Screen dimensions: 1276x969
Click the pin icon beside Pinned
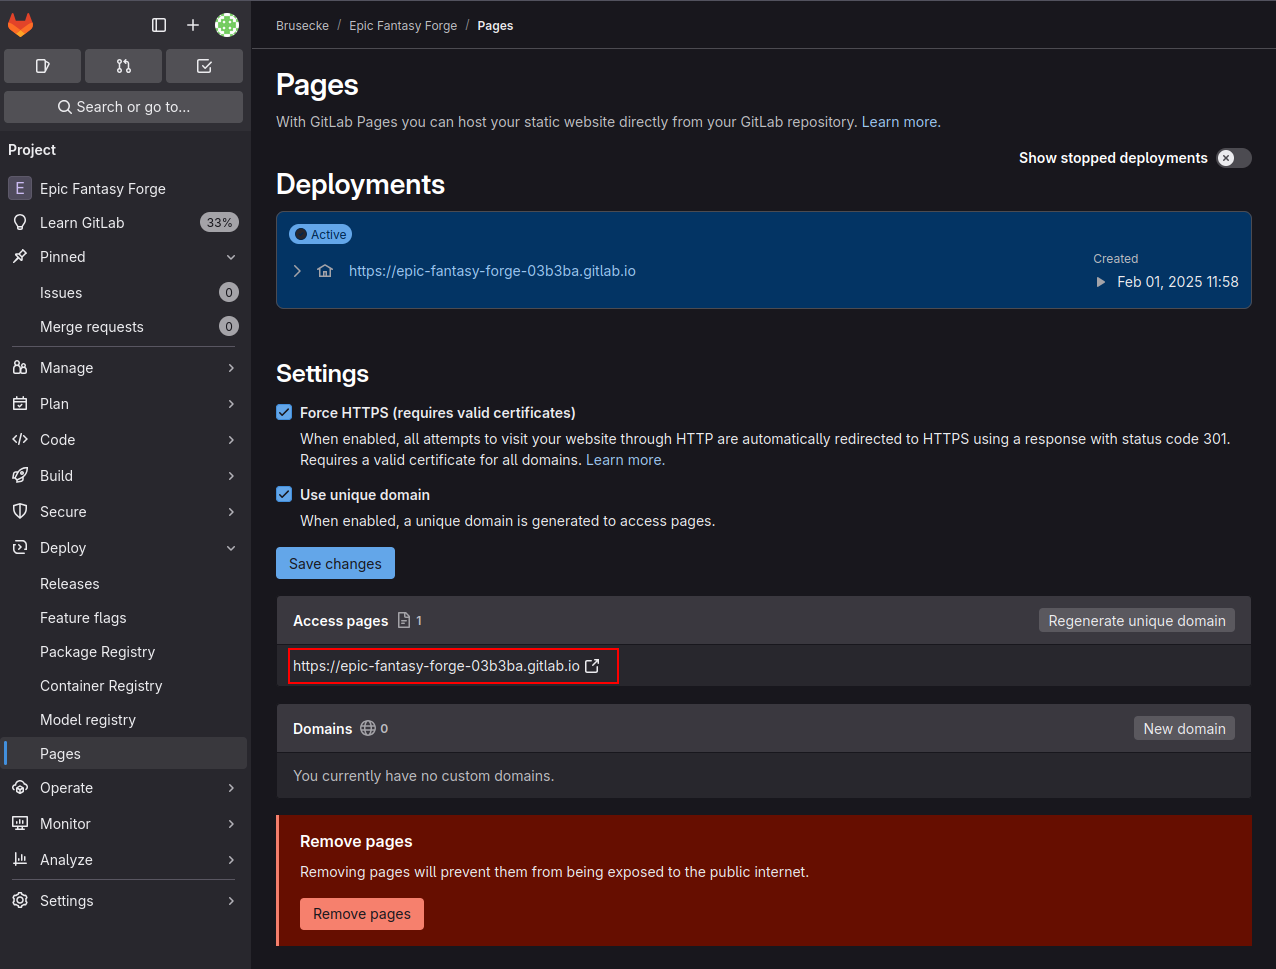20,256
